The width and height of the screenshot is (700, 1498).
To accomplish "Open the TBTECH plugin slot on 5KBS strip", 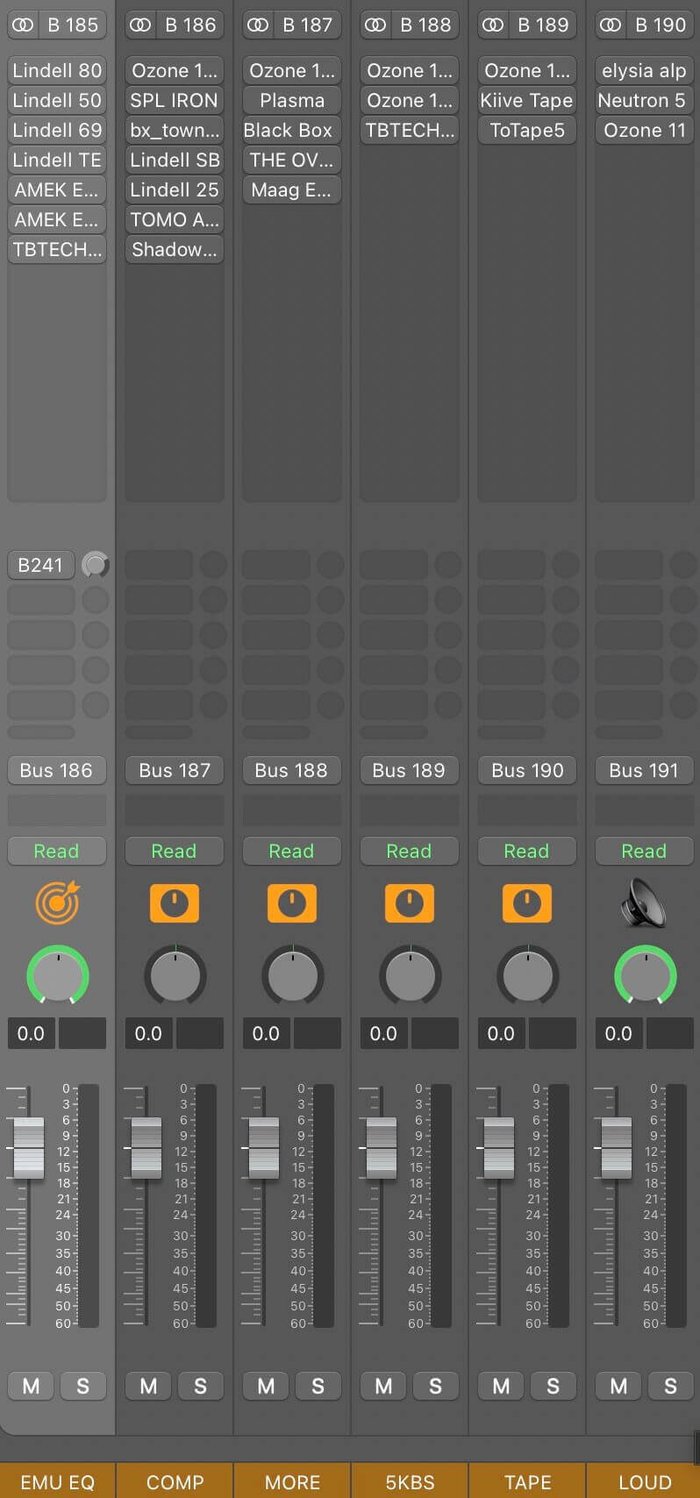I will tap(410, 130).
